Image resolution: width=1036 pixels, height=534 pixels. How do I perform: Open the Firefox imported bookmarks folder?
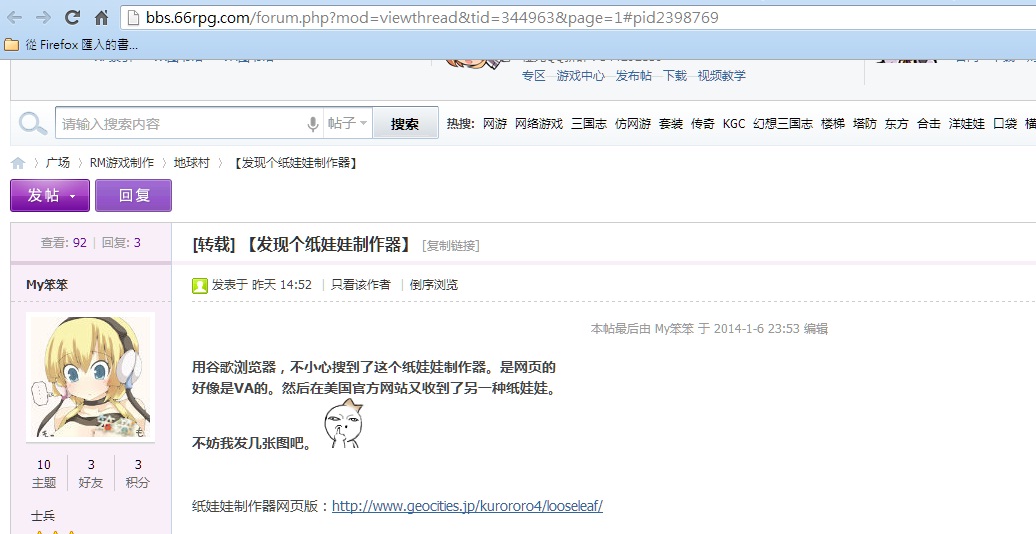[x=71, y=45]
